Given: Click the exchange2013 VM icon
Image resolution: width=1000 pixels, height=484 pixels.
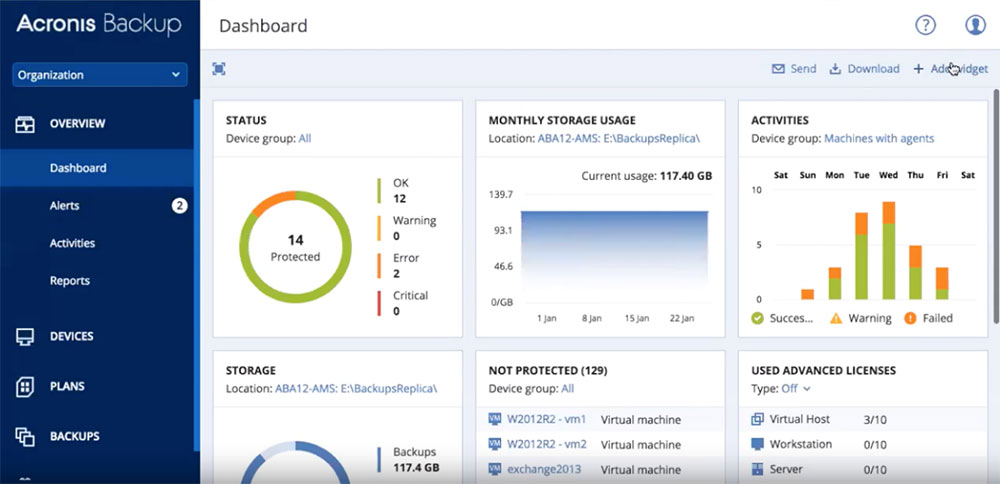Looking at the screenshot, I should click(x=494, y=469).
